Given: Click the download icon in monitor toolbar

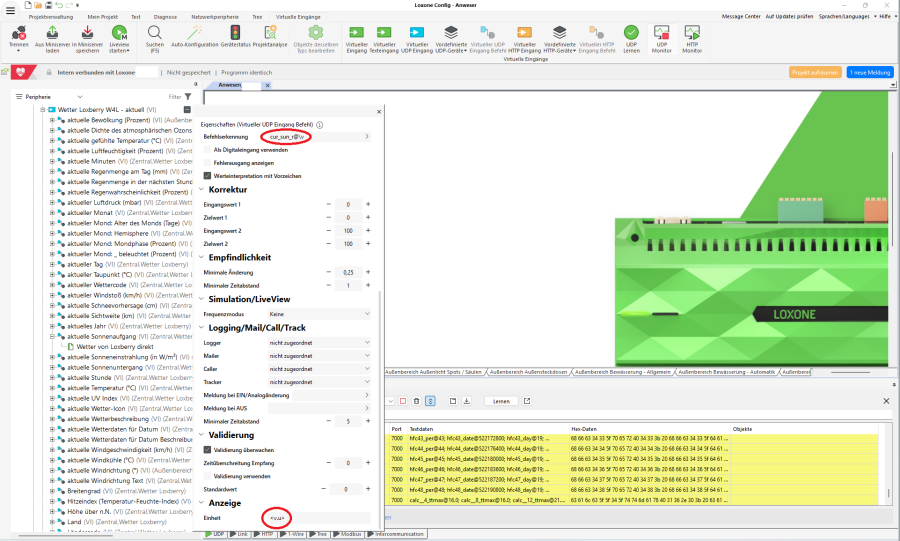Looking at the screenshot, I should [x=467, y=401].
